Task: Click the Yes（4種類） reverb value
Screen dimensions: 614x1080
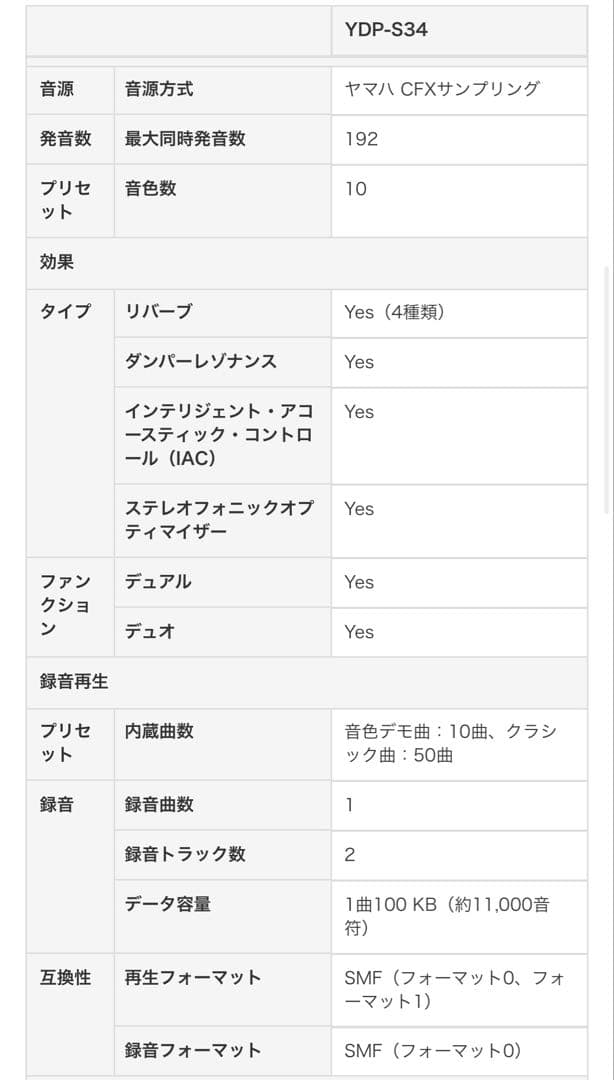Action: [394, 312]
